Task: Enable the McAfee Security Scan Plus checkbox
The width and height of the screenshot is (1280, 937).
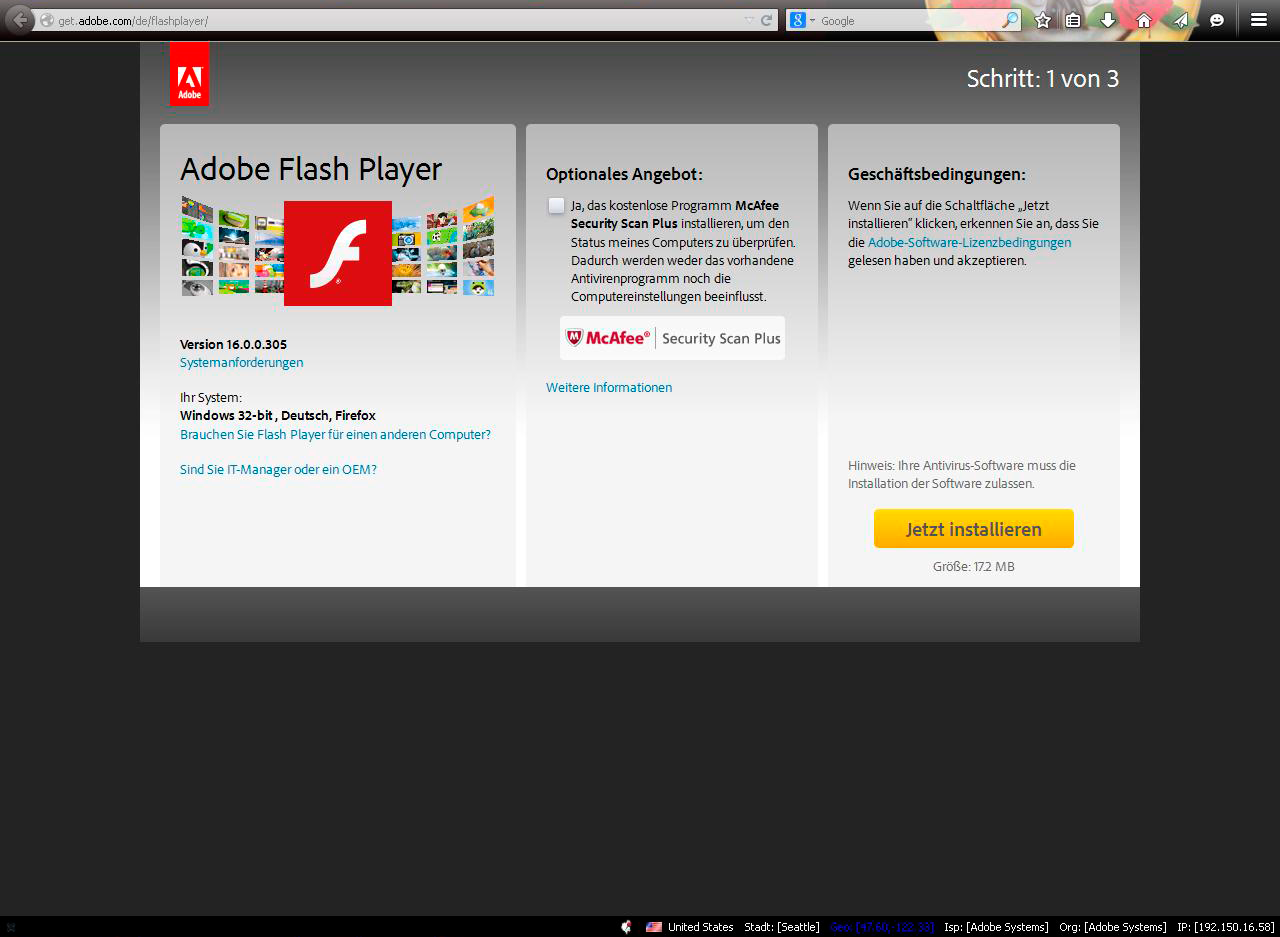Action: [556, 206]
